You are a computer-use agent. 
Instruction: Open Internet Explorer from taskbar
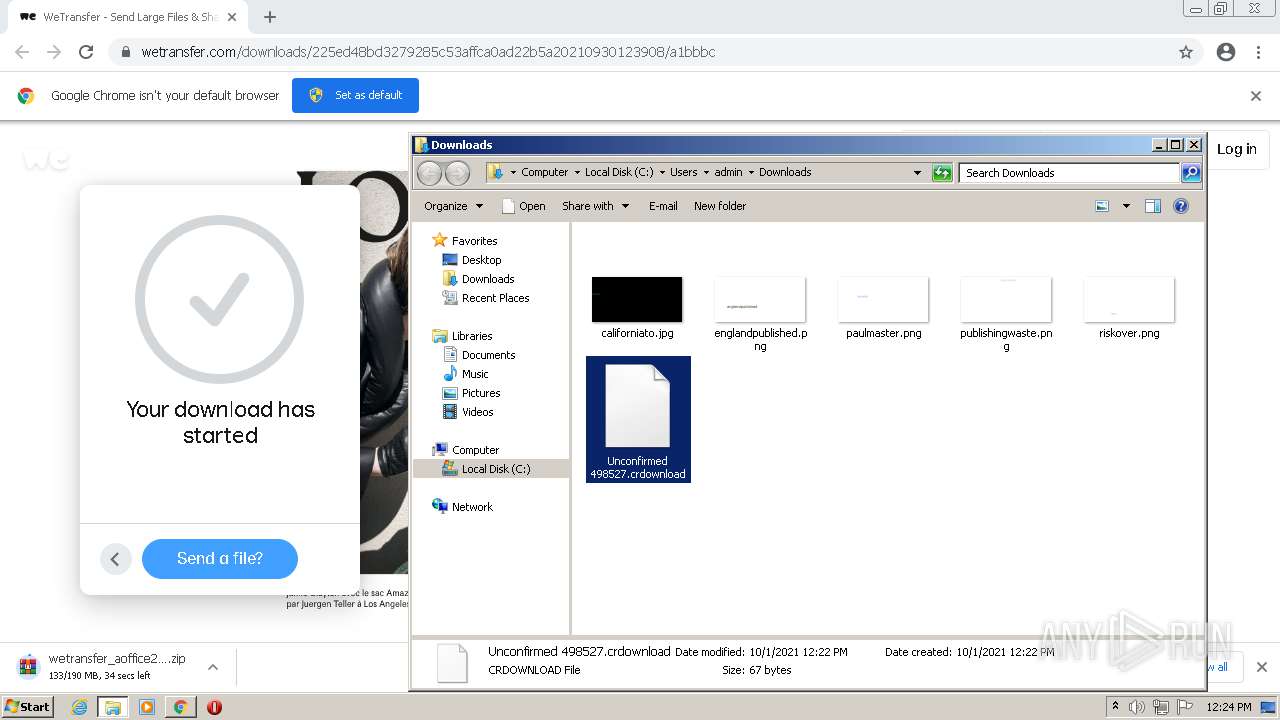tap(79, 707)
